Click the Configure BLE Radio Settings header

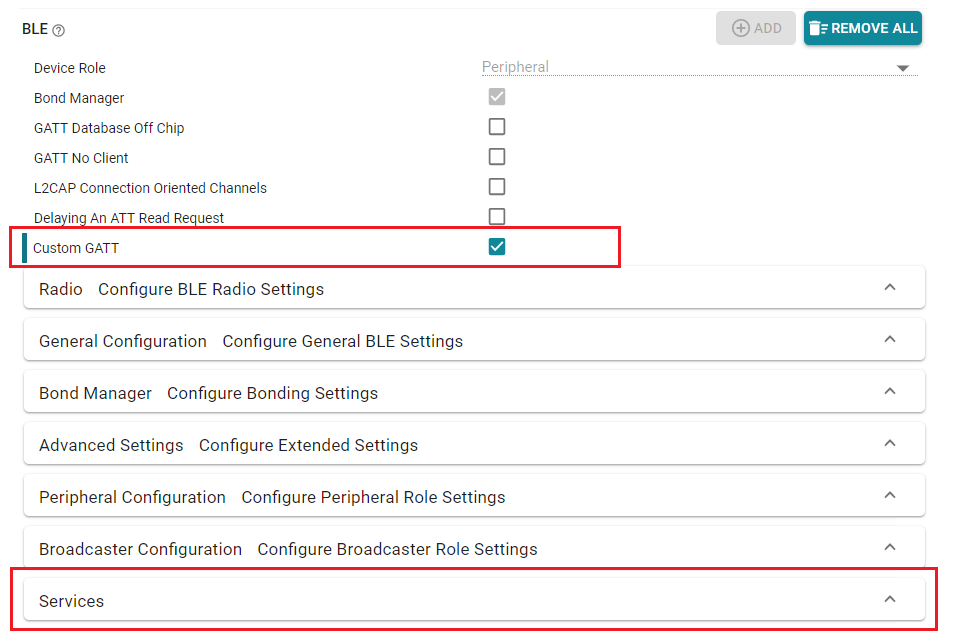click(x=211, y=289)
